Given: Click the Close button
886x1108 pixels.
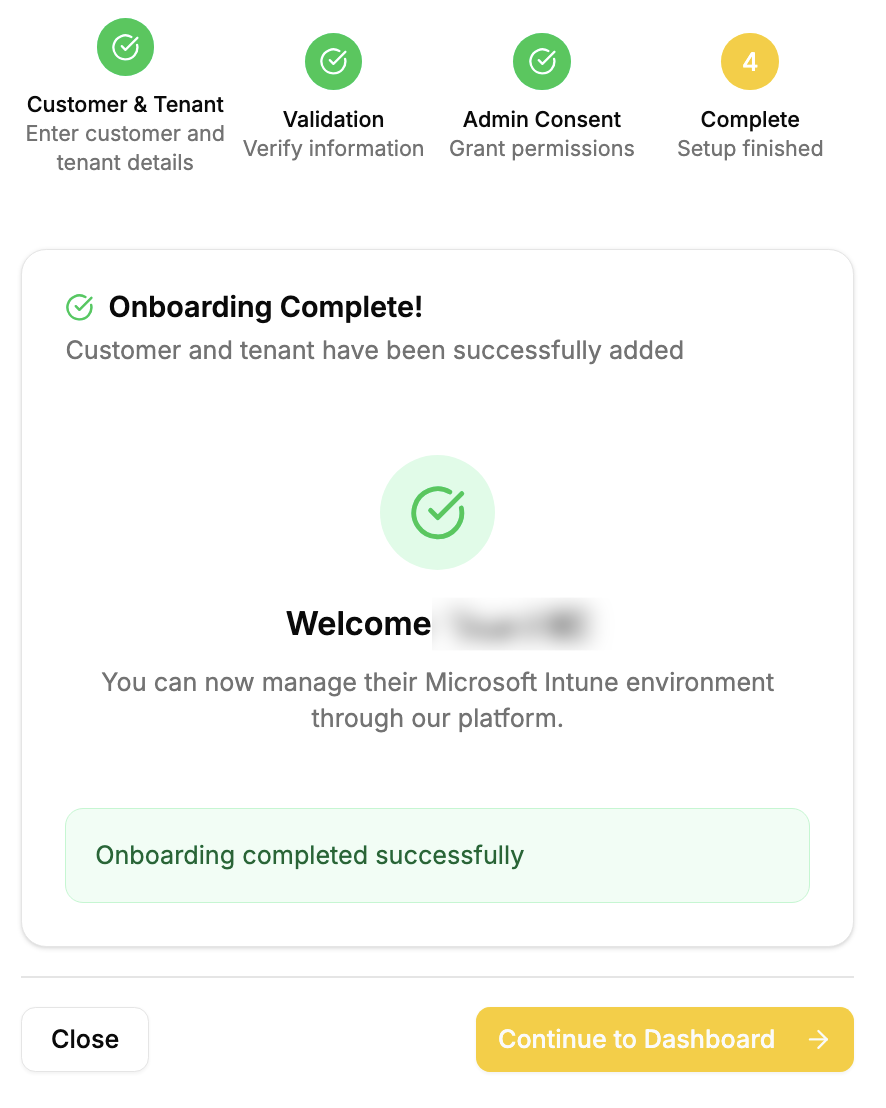Looking at the screenshot, I should click(x=85, y=1040).
